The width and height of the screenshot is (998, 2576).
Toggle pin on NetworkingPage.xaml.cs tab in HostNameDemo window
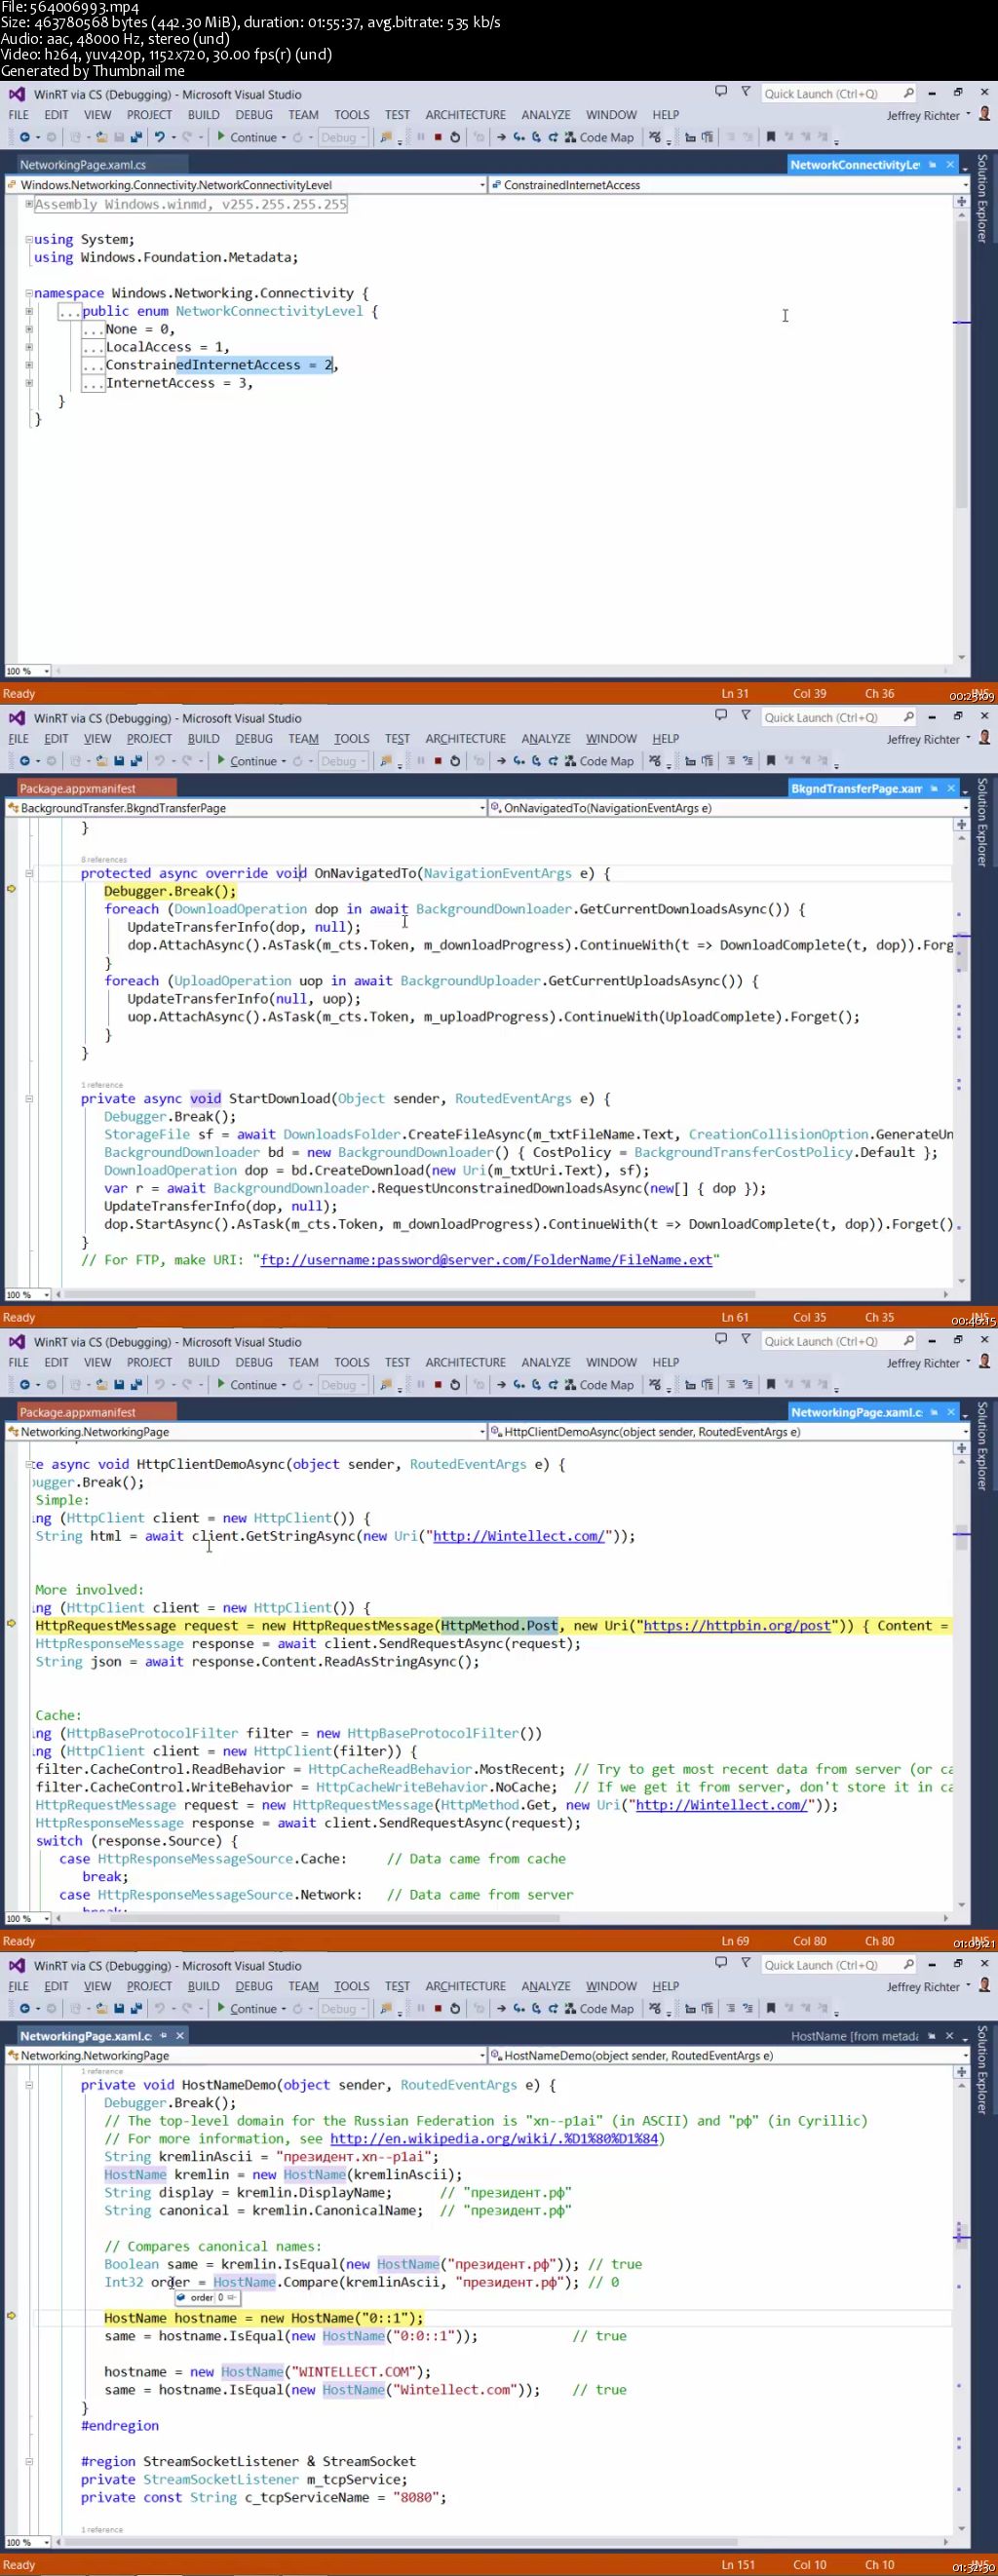point(163,2036)
